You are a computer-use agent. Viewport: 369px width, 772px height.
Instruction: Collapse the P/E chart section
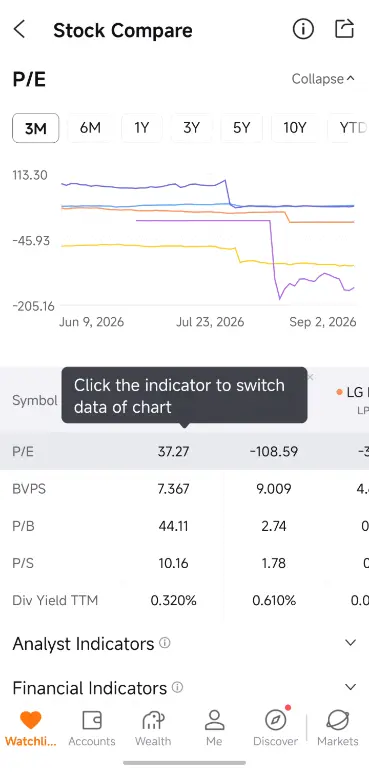click(323, 79)
